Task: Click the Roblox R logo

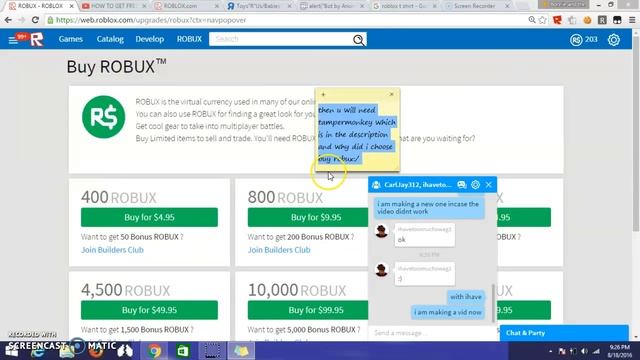Action: pyautogui.click(x=37, y=40)
